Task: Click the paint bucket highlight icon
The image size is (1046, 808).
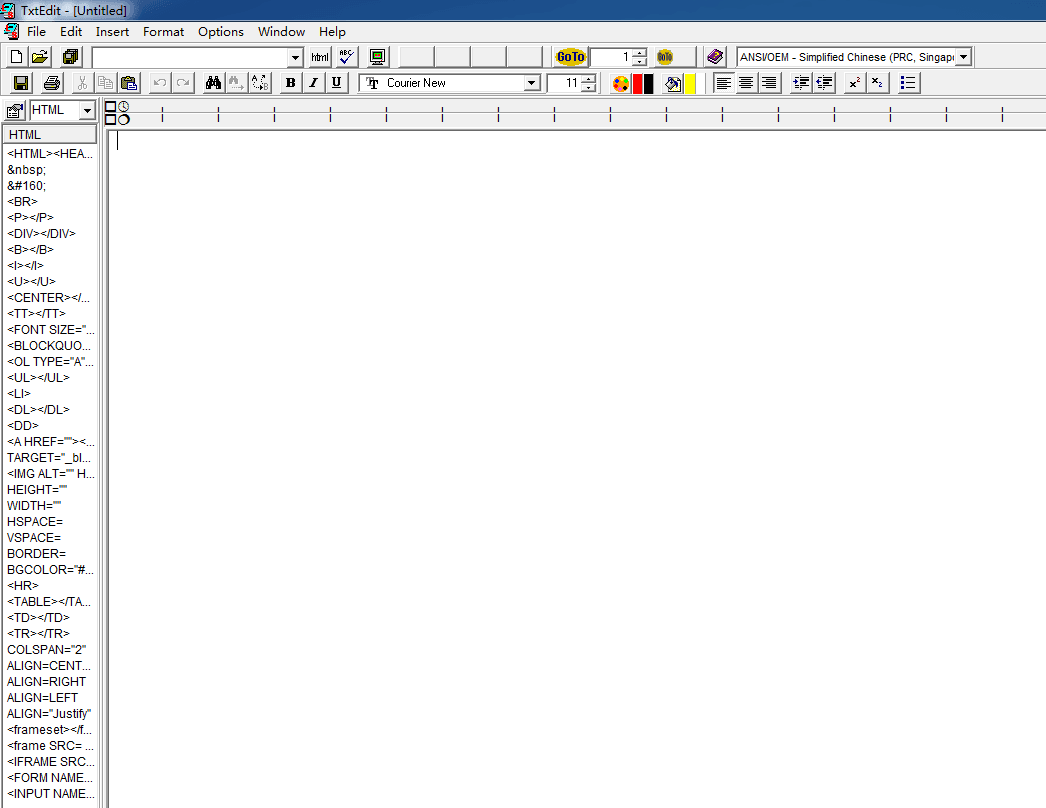Action: coord(673,83)
